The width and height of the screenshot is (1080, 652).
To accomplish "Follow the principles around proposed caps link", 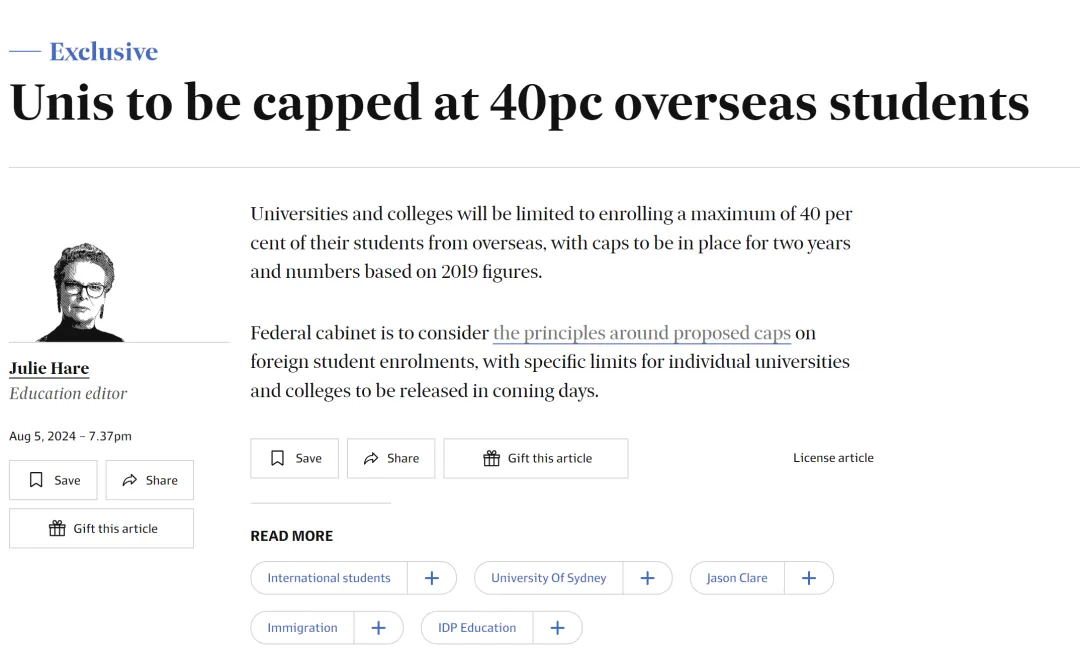I will (642, 333).
